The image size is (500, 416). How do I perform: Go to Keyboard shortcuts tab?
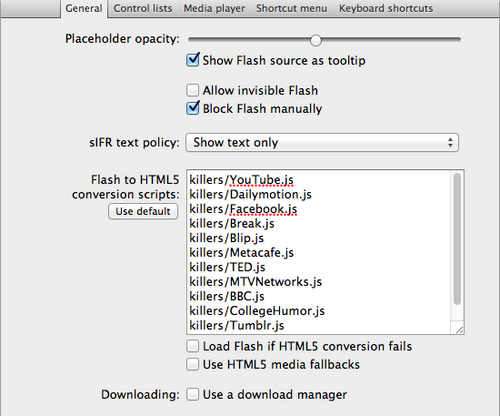point(386,8)
